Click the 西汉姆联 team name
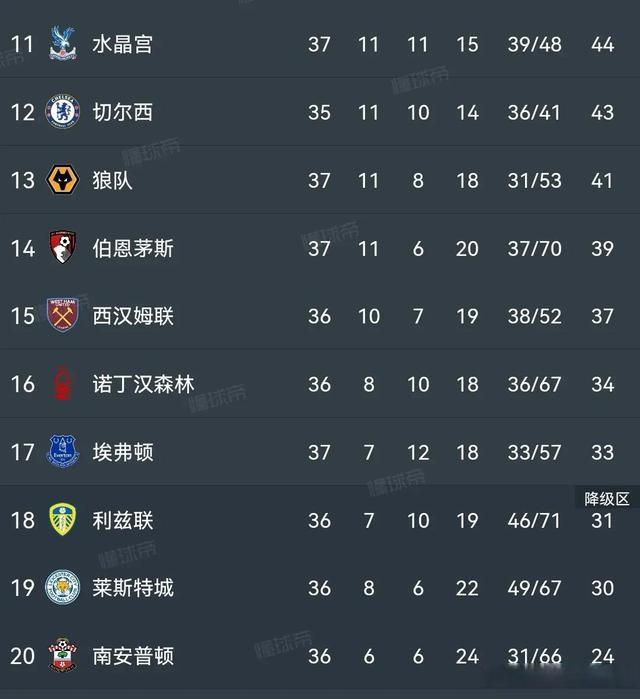The image size is (640, 699). coord(133,316)
